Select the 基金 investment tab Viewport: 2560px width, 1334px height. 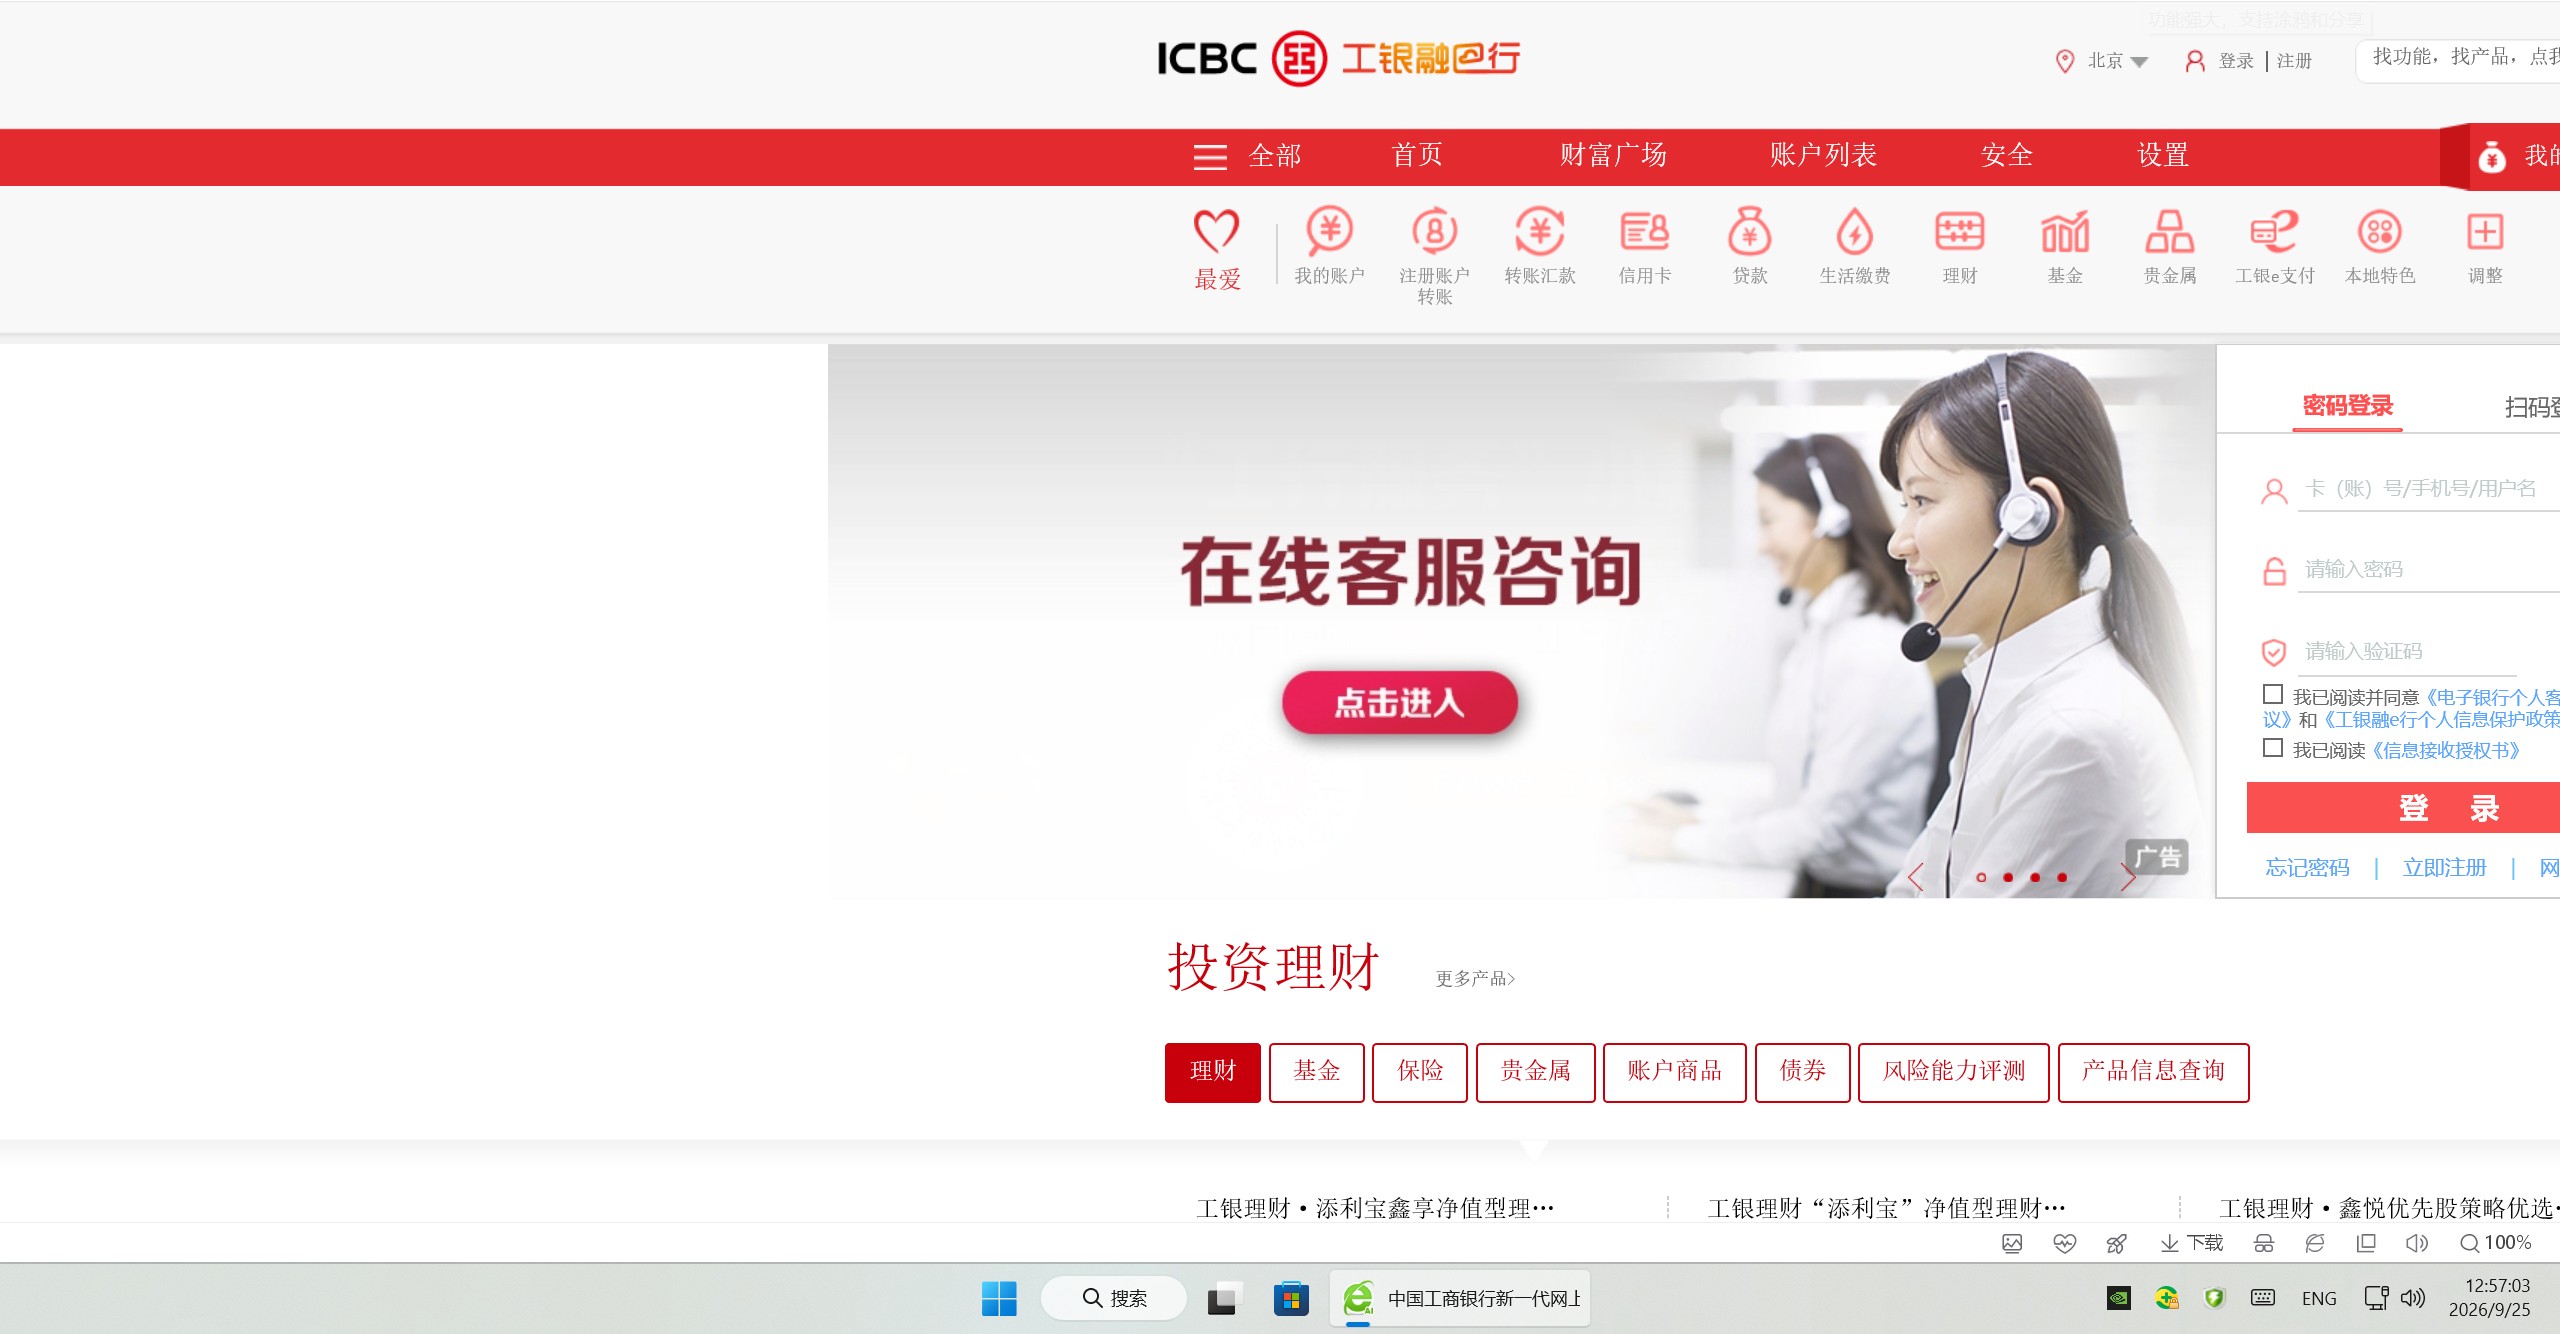pyautogui.click(x=1316, y=1072)
